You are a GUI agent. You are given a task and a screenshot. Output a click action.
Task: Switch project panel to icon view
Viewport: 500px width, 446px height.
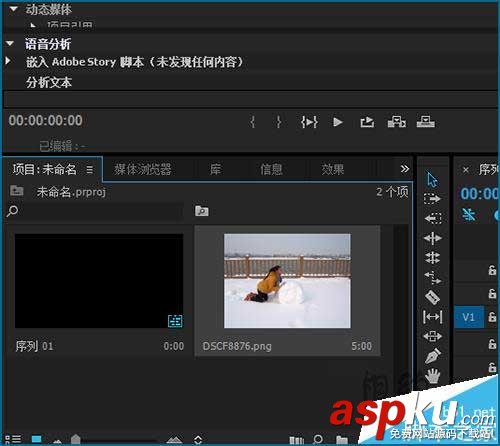(37, 439)
